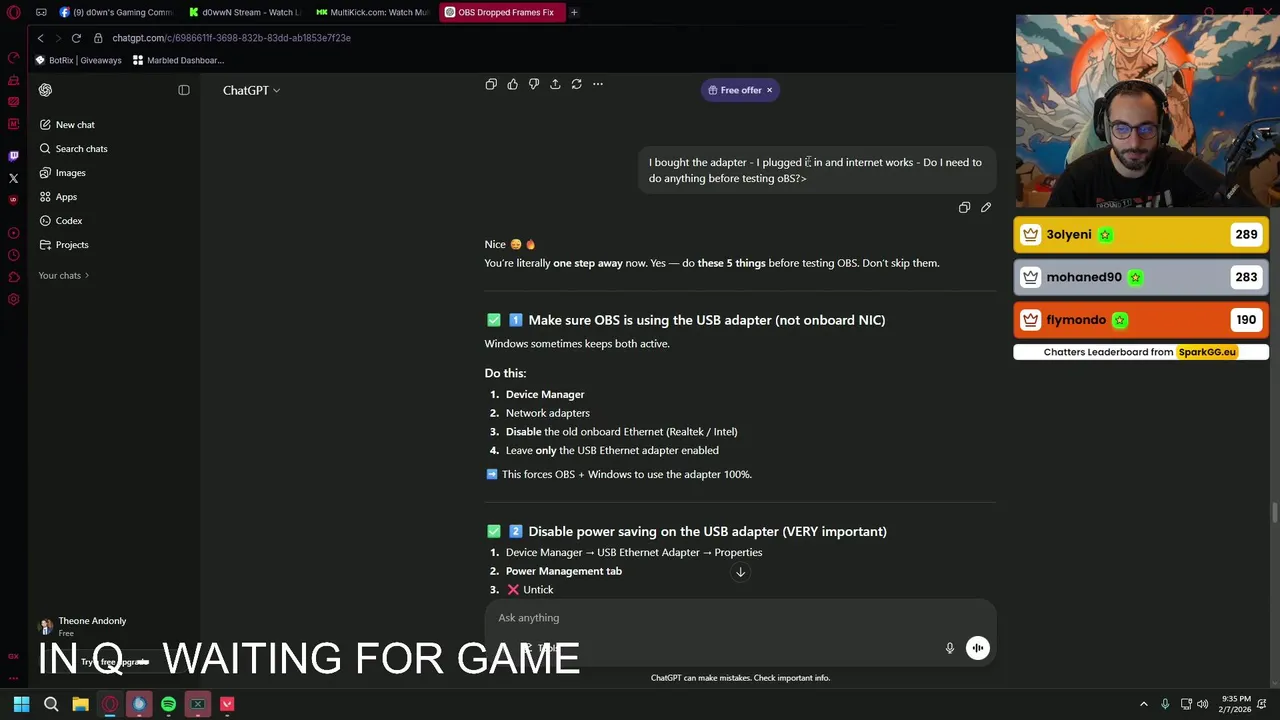Give thumbs down to the response
The width and height of the screenshot is (1280, 720).
pos(534,84)
